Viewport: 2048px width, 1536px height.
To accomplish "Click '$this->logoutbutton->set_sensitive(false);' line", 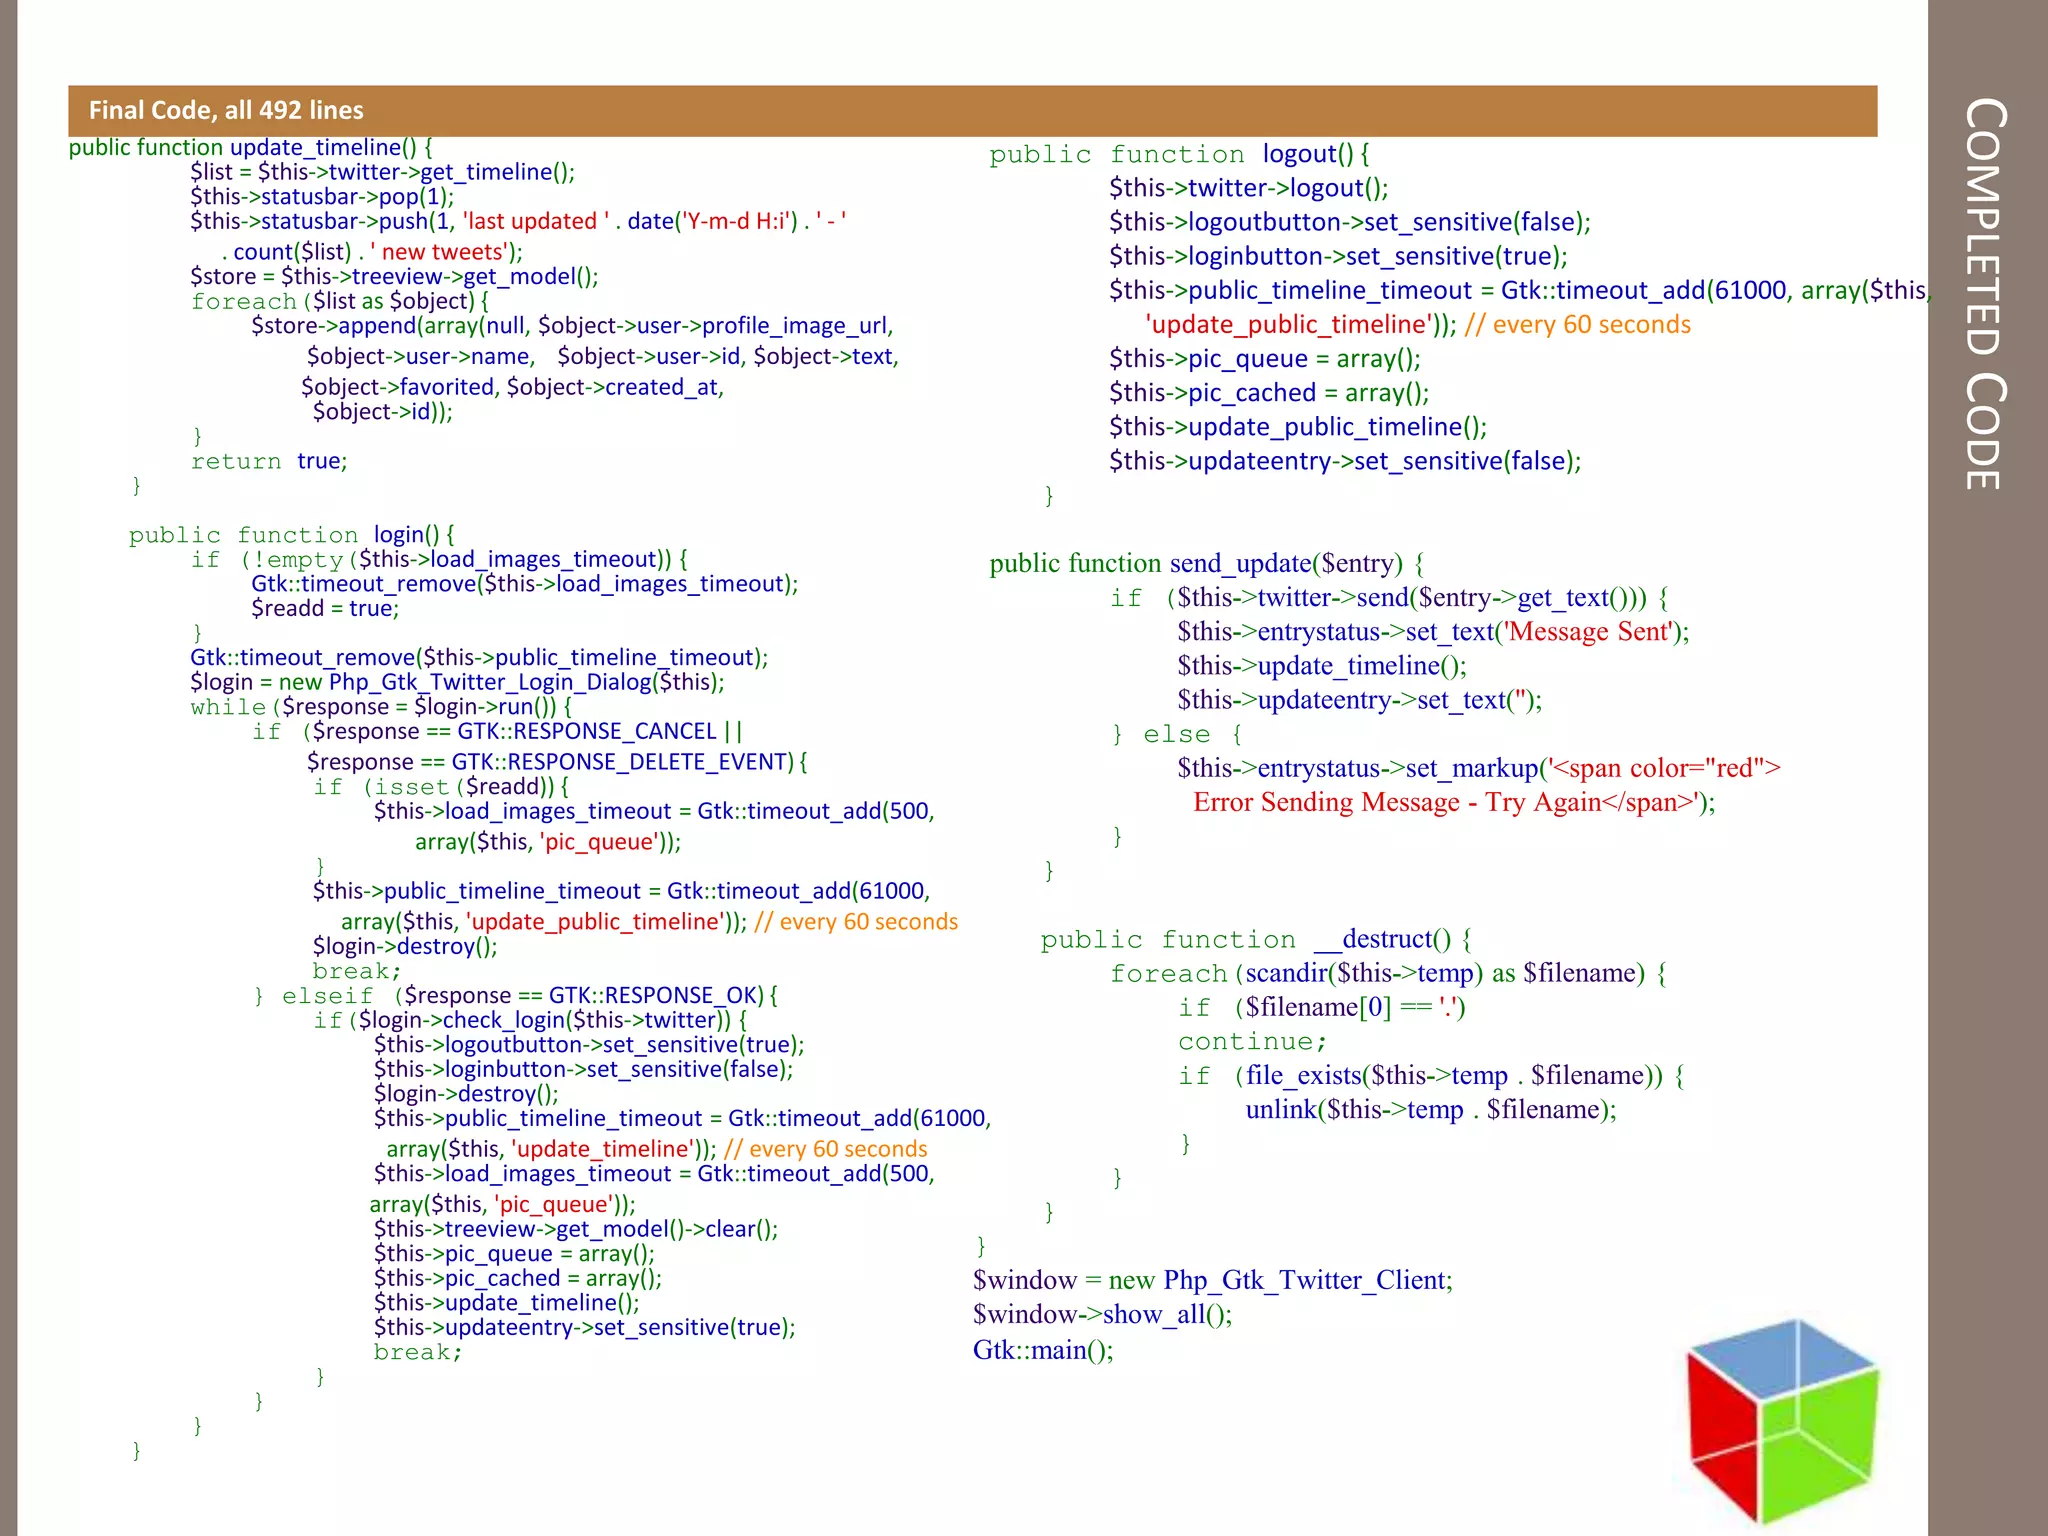I will coord(1350,222).
